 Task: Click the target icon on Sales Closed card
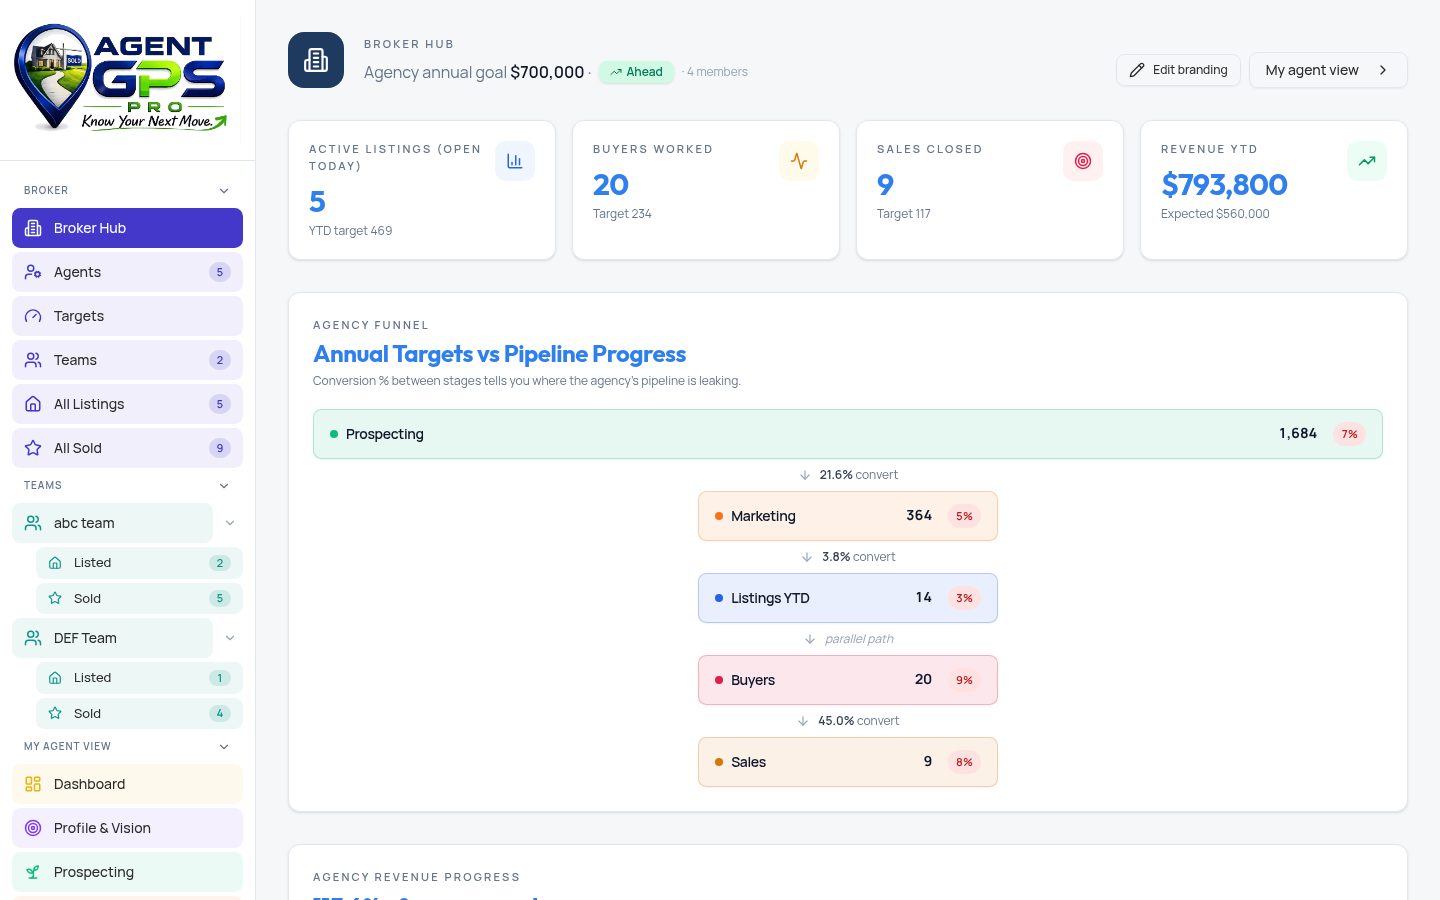pos(1083,161)
